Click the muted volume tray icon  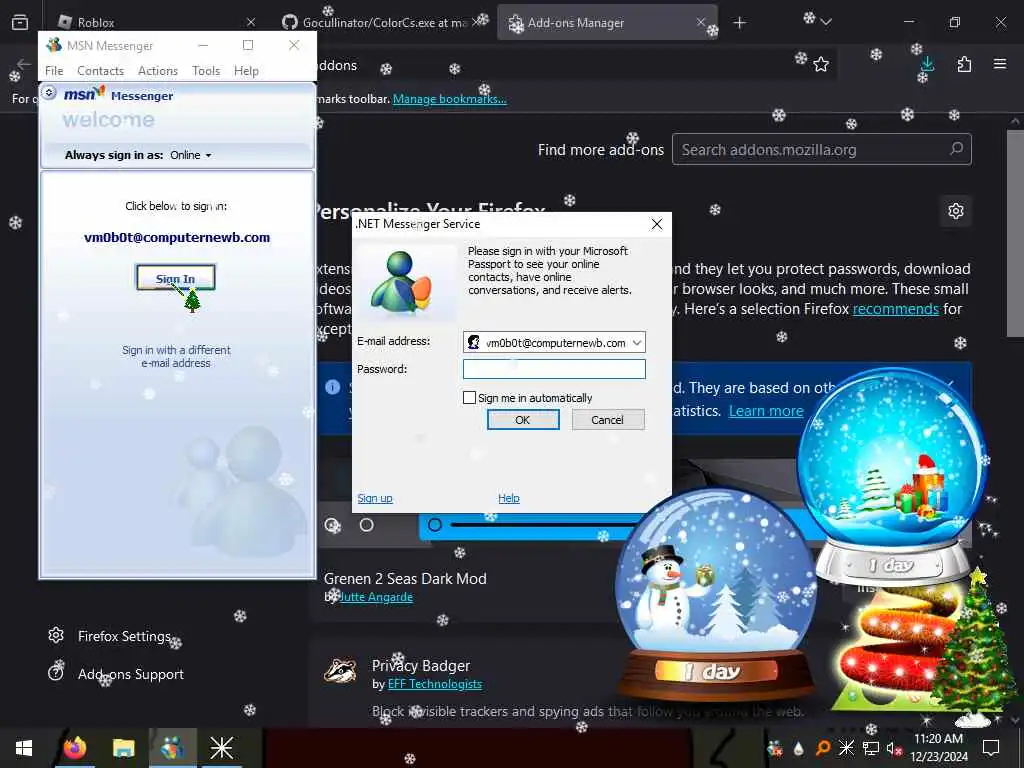pyautogui.click(x=894, y=748)
